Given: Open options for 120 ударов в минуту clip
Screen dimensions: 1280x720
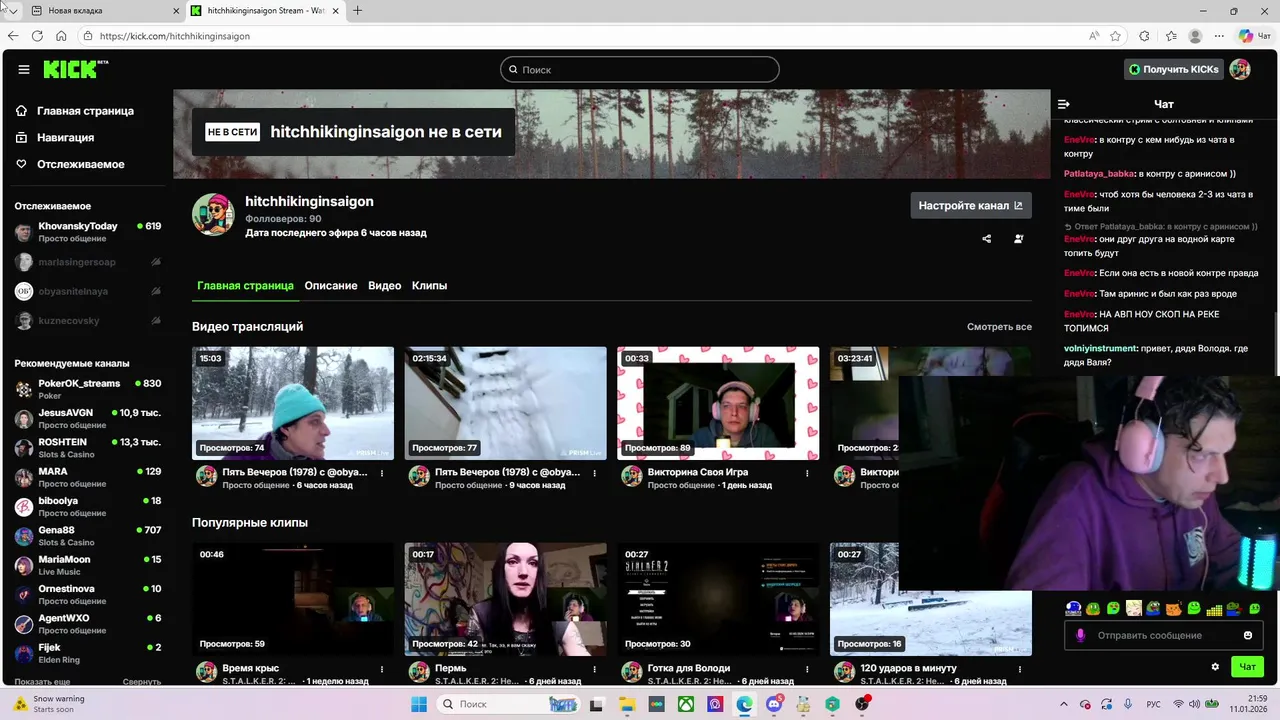Looking at the screenshot, I should coord(1020,669).
